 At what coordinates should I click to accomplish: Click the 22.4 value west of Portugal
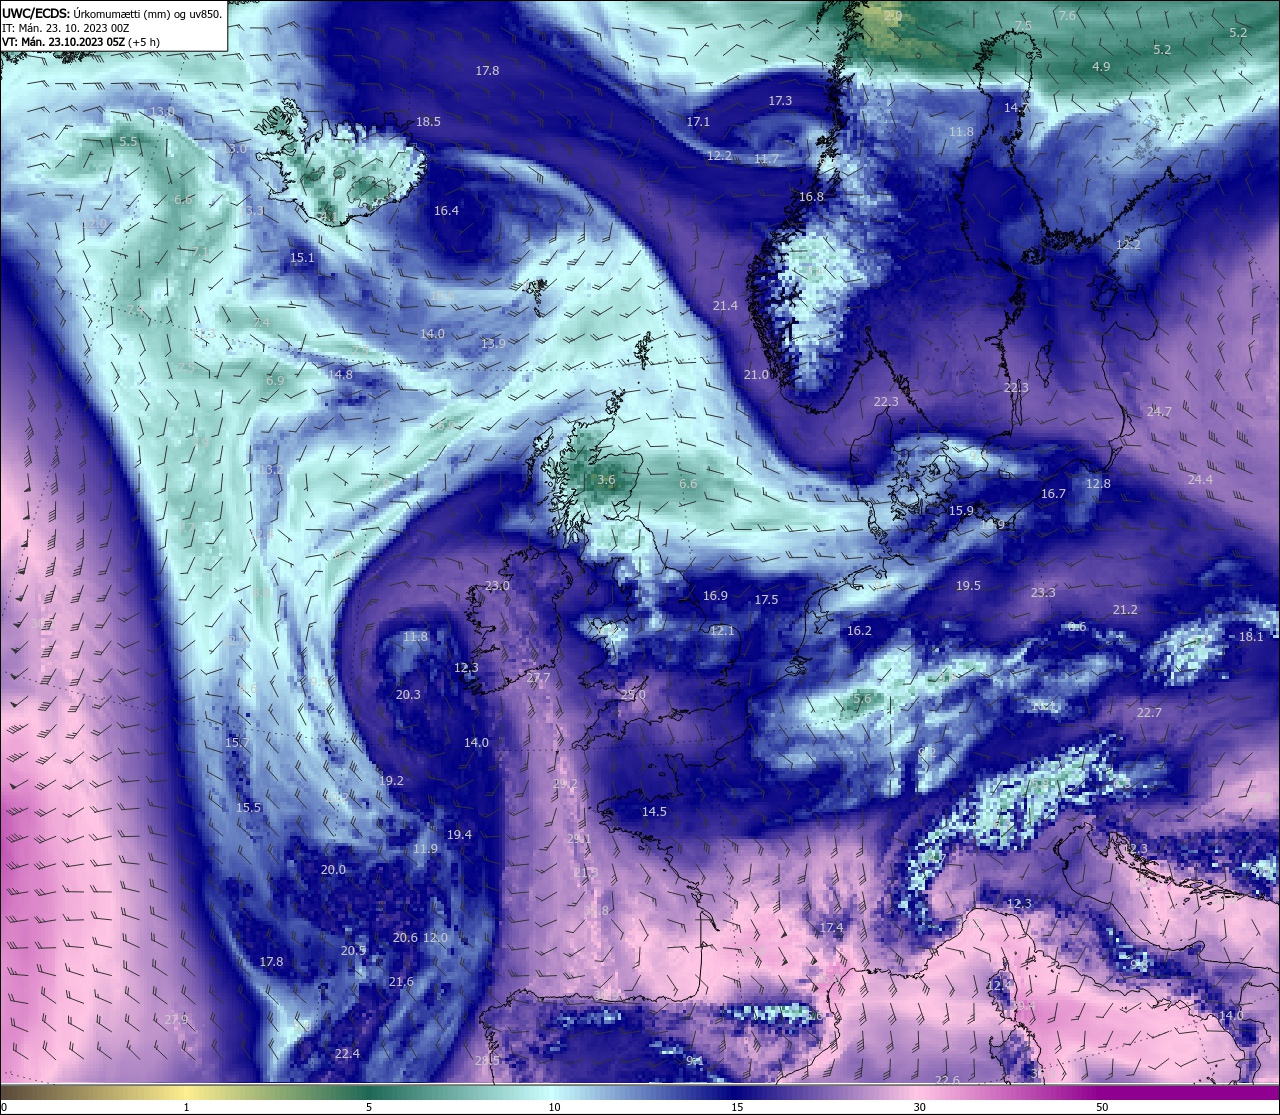pos(347,1053)
